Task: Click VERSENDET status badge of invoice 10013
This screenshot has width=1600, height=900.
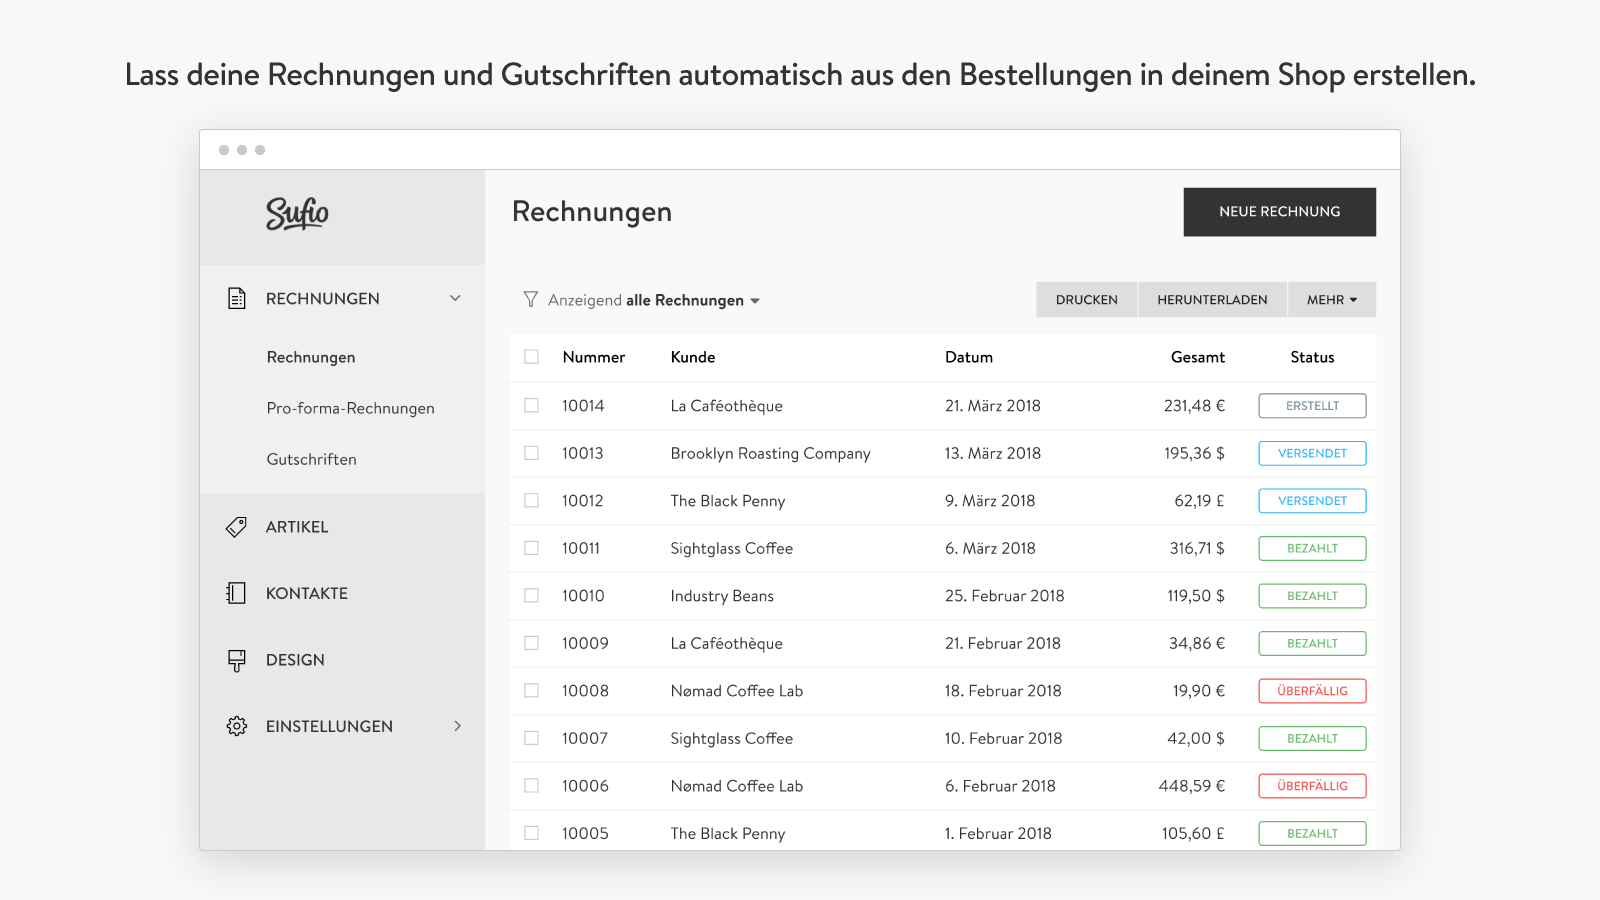Action: 1312,453
